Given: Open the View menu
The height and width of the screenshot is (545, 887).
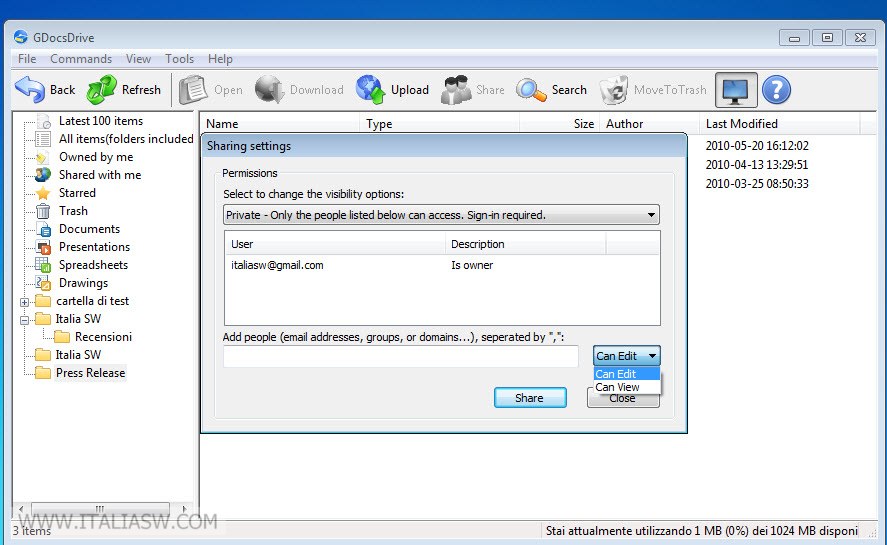Looking at the screenshot, I should point(138,59).
